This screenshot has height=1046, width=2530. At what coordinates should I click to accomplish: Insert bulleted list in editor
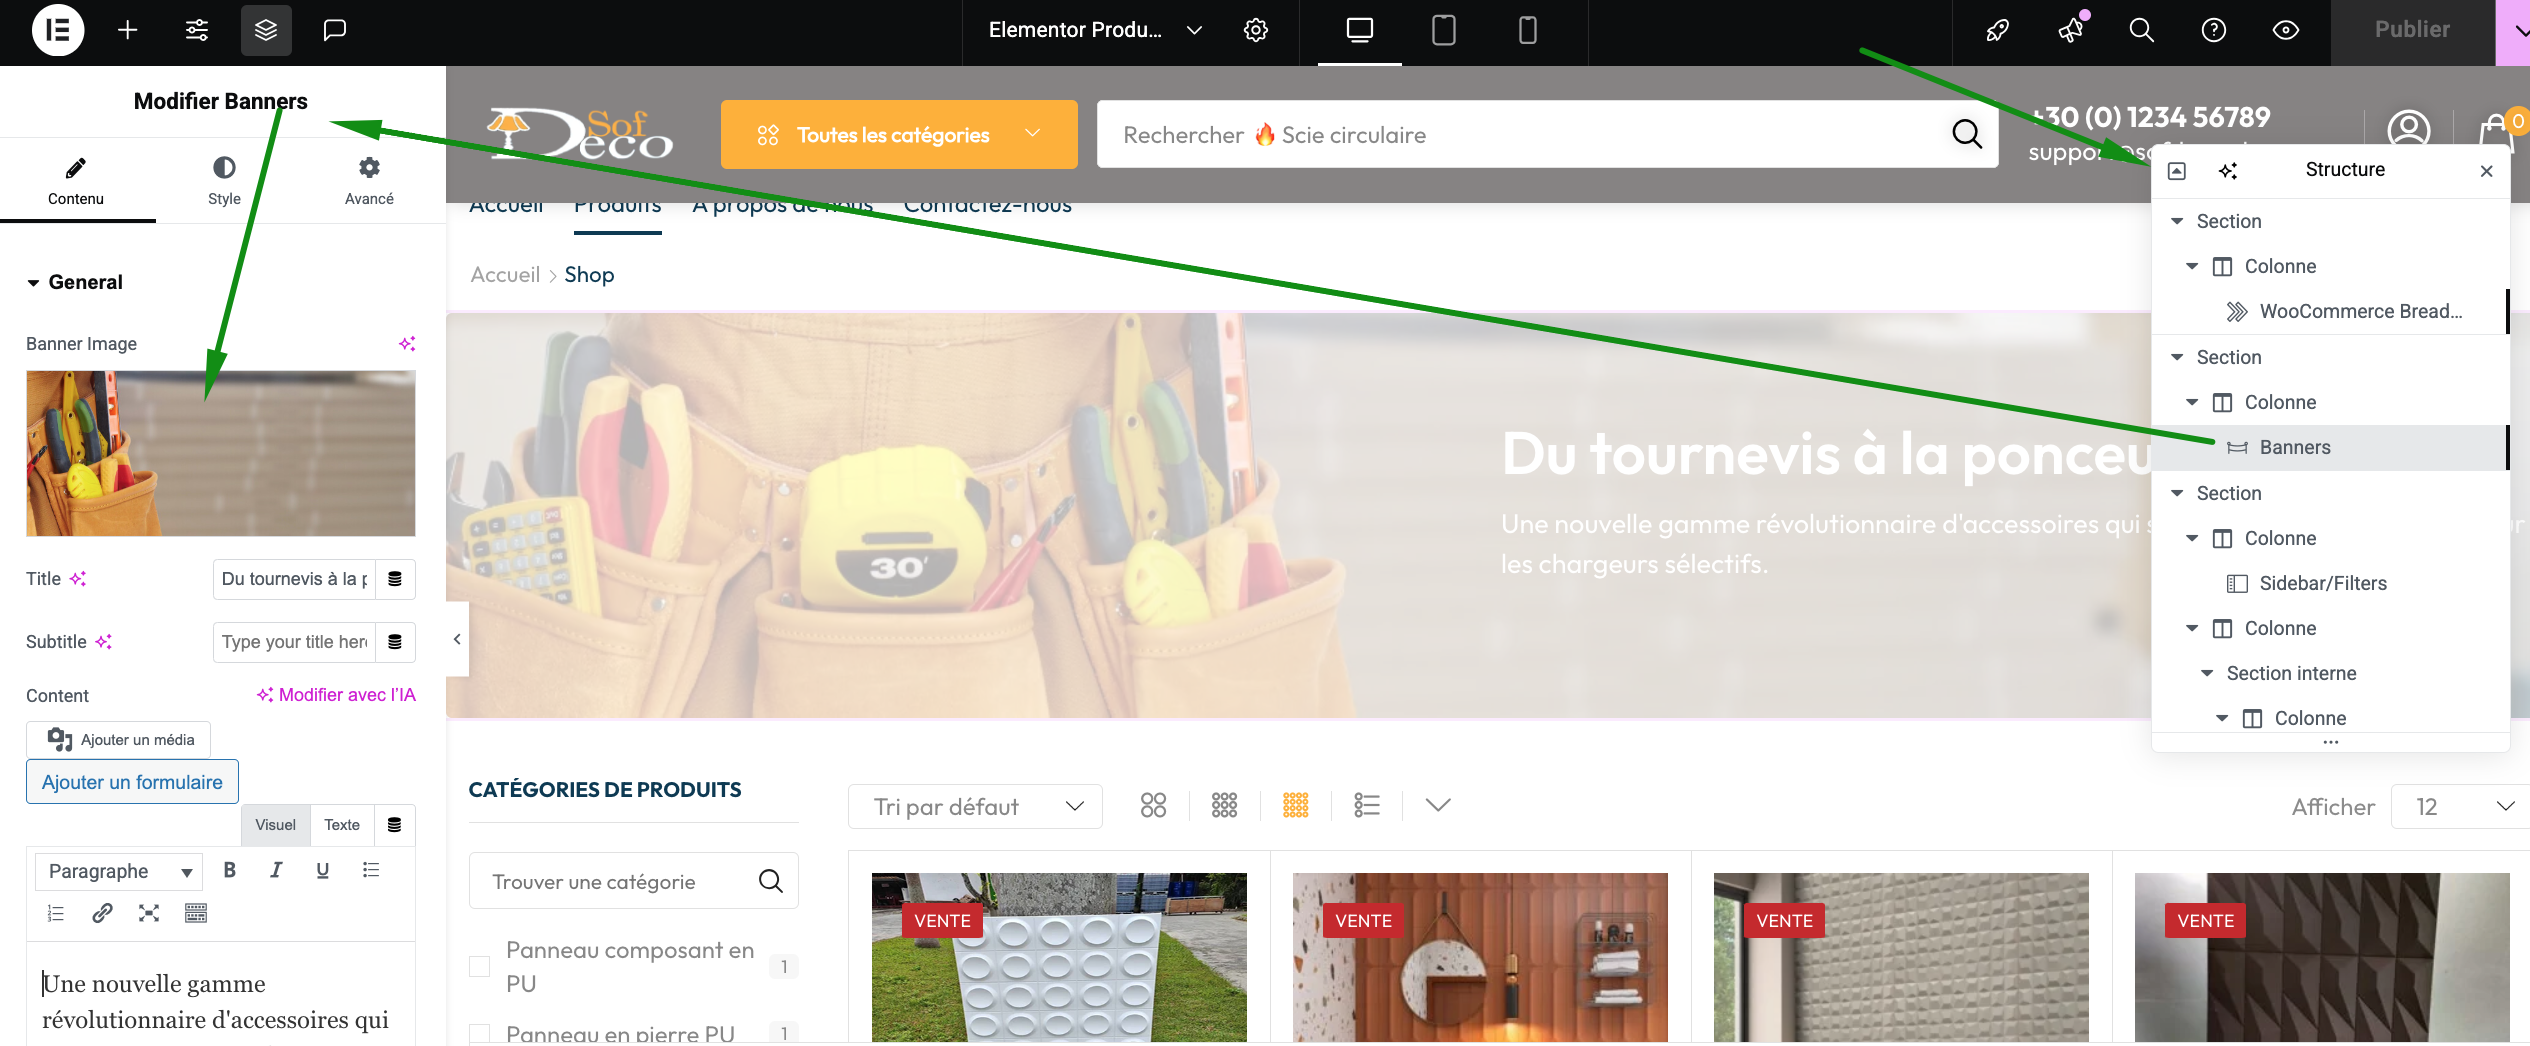pyautogui.click(x=370, y=870)
